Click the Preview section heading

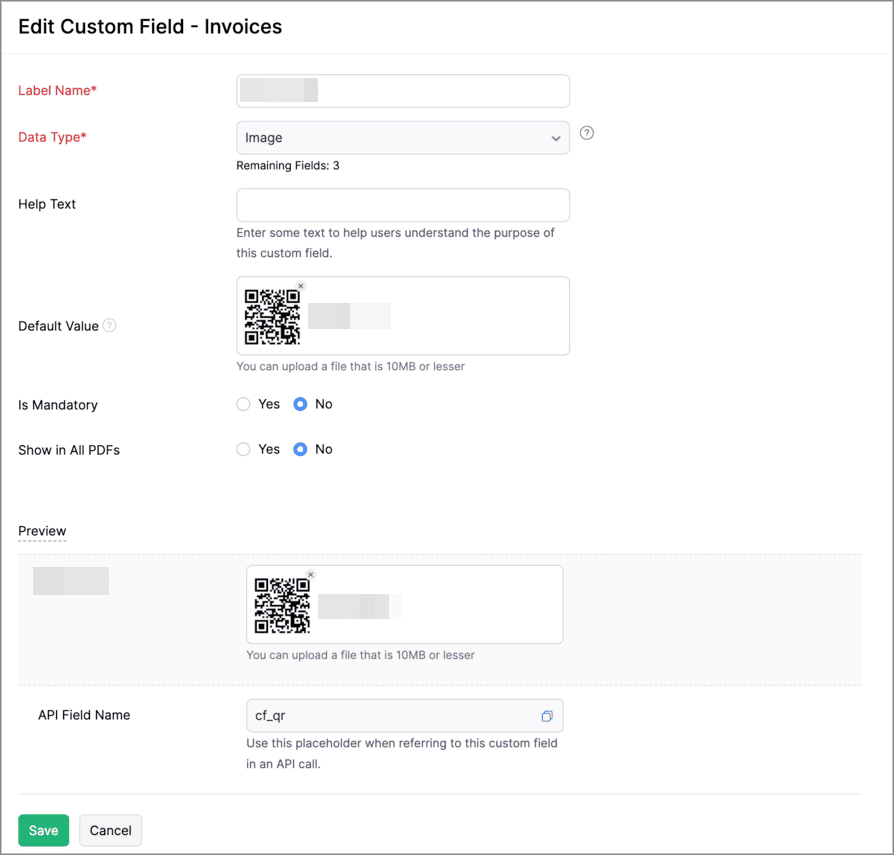coord(42,531)
